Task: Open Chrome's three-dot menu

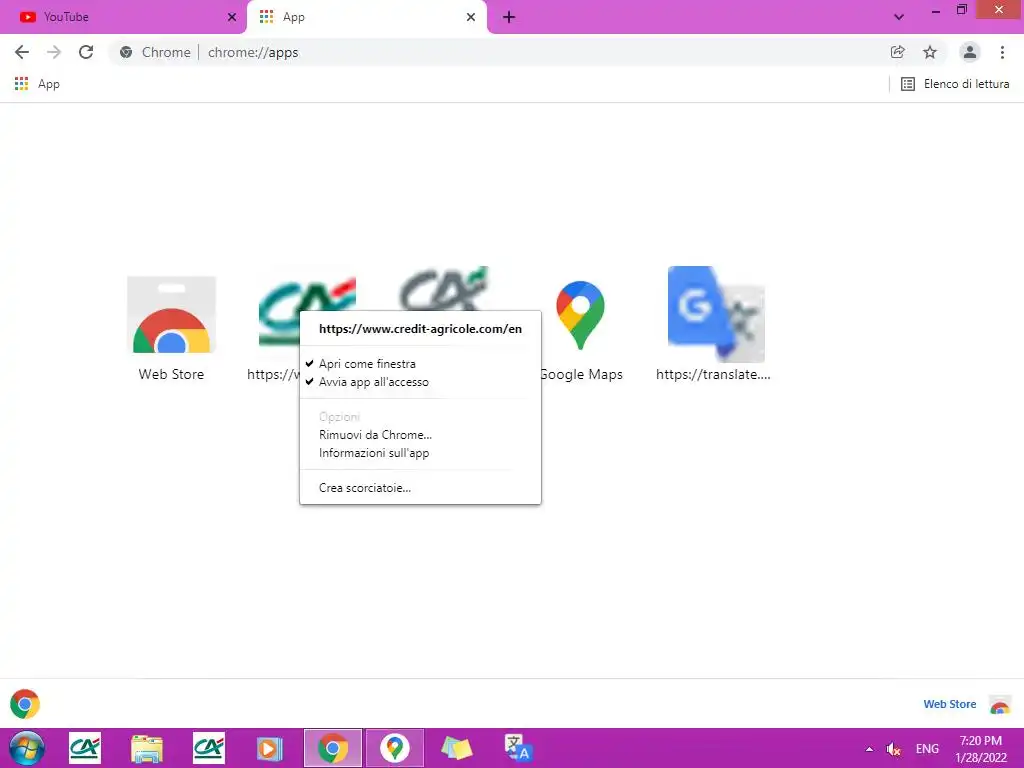Action: (1002, 52)
